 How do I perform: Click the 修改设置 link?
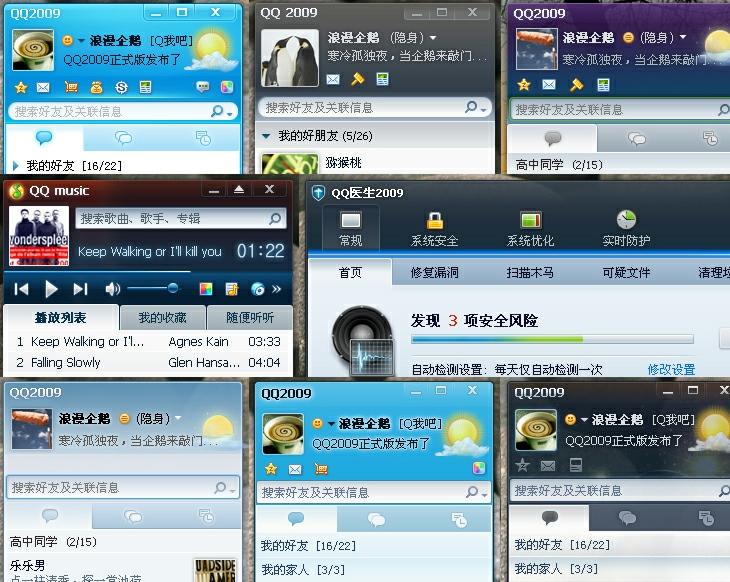(671, 370)
